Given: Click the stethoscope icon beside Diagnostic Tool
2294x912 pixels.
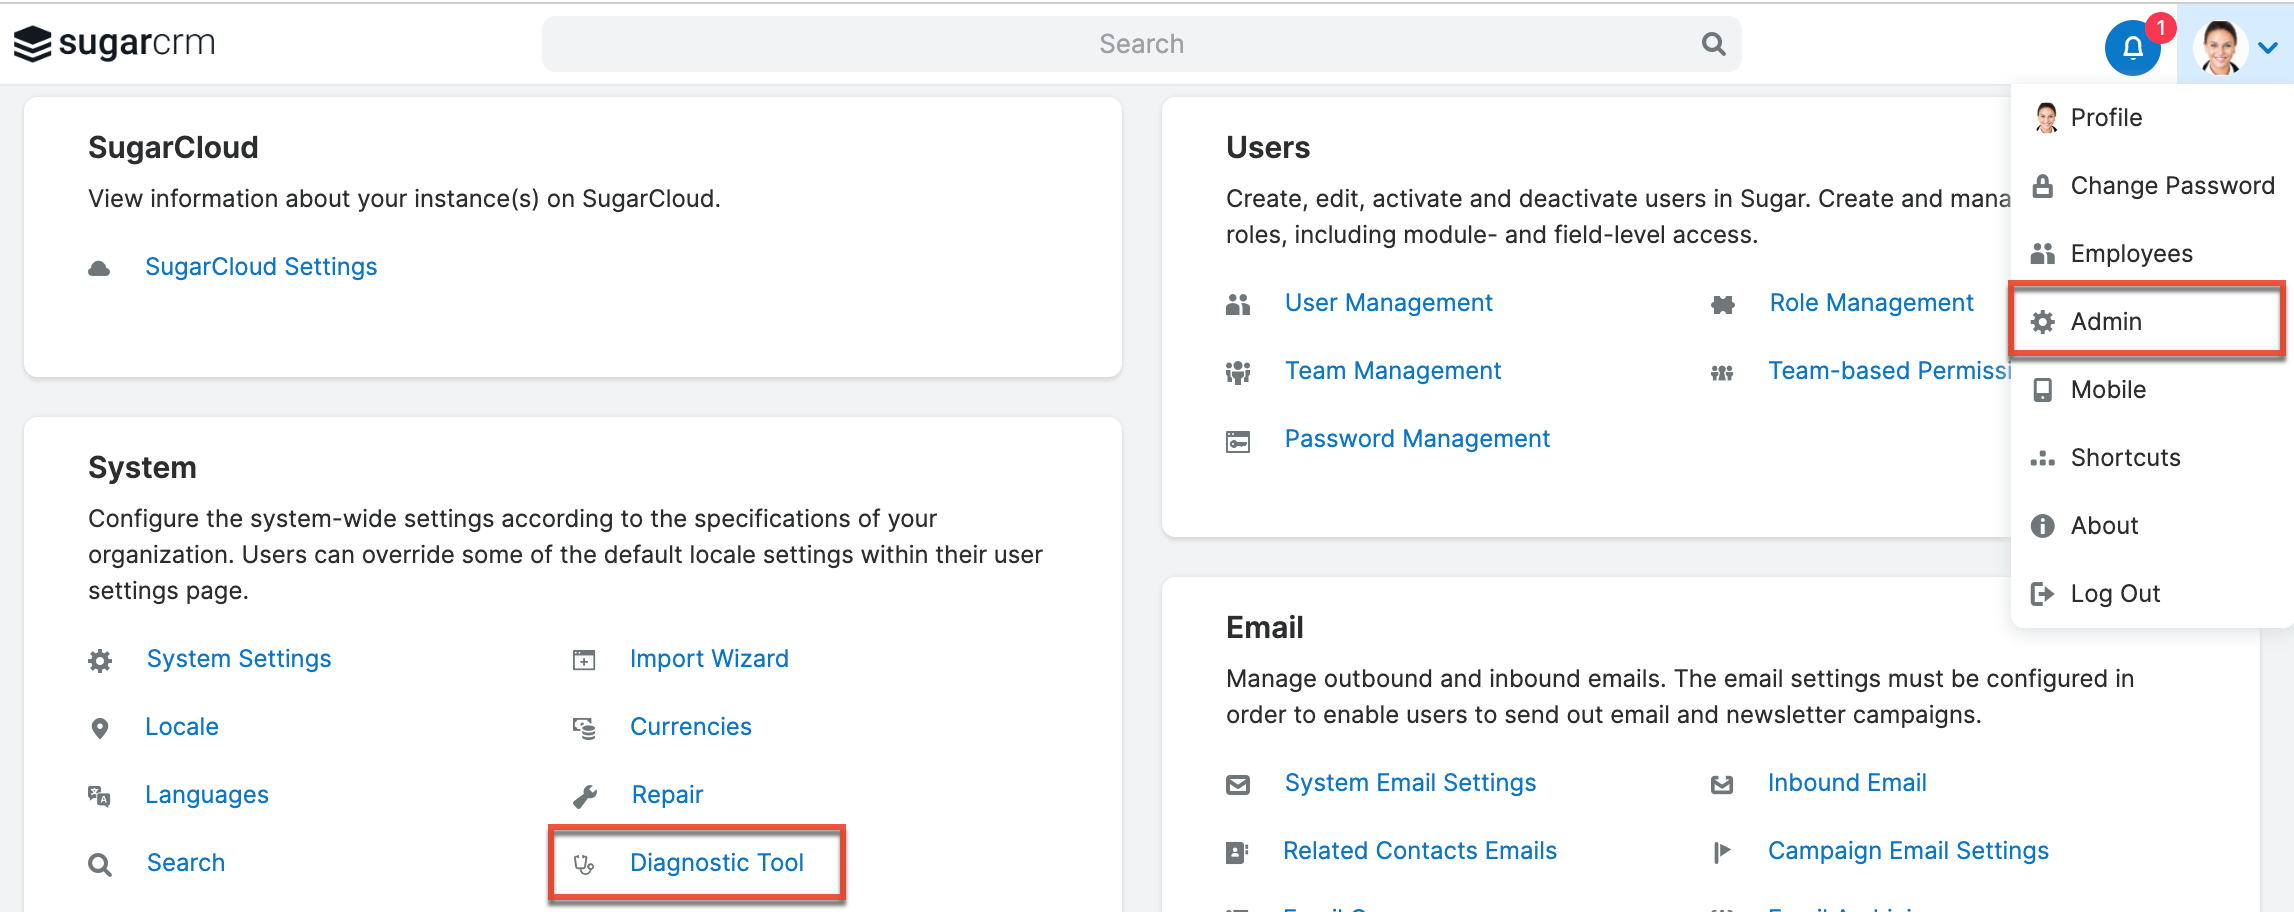Looking at the screenshot, I should (584, 864).
